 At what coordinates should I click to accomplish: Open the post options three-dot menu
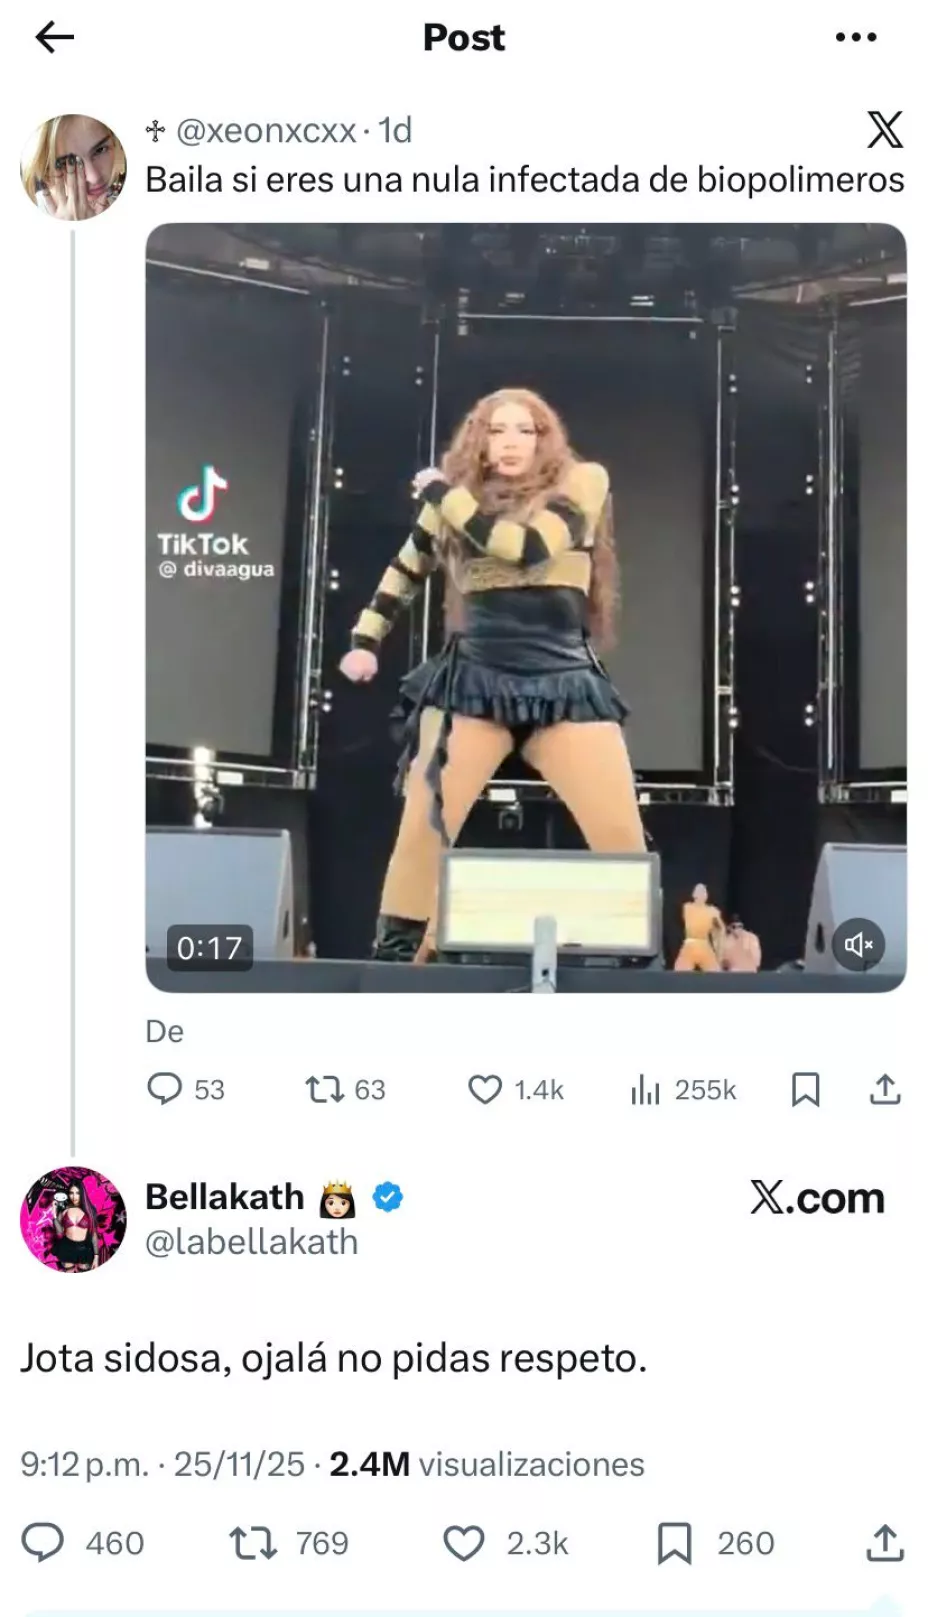pyautogui.click(x=855, y=38)
